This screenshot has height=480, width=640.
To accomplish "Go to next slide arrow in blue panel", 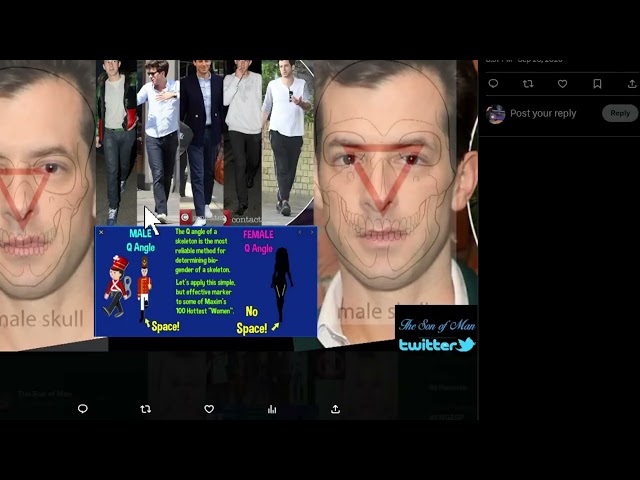I will click(x=312, y=232).
